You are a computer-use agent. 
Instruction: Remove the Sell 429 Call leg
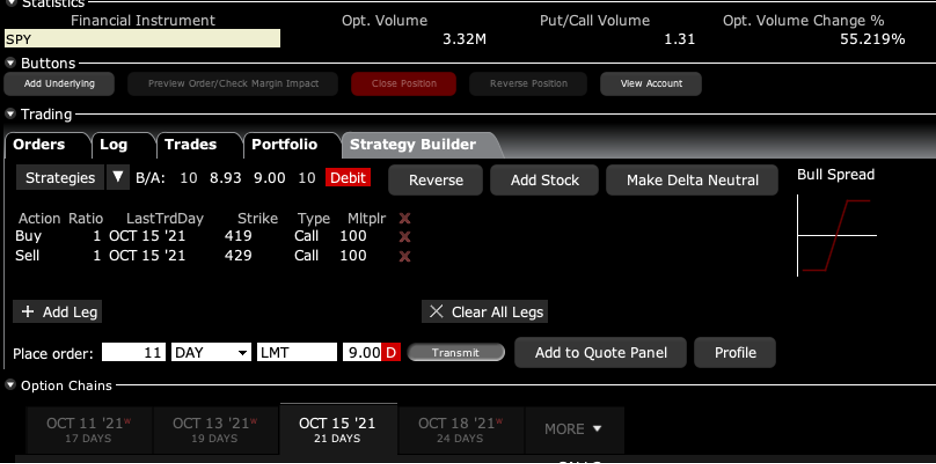(x=405, y=256)
